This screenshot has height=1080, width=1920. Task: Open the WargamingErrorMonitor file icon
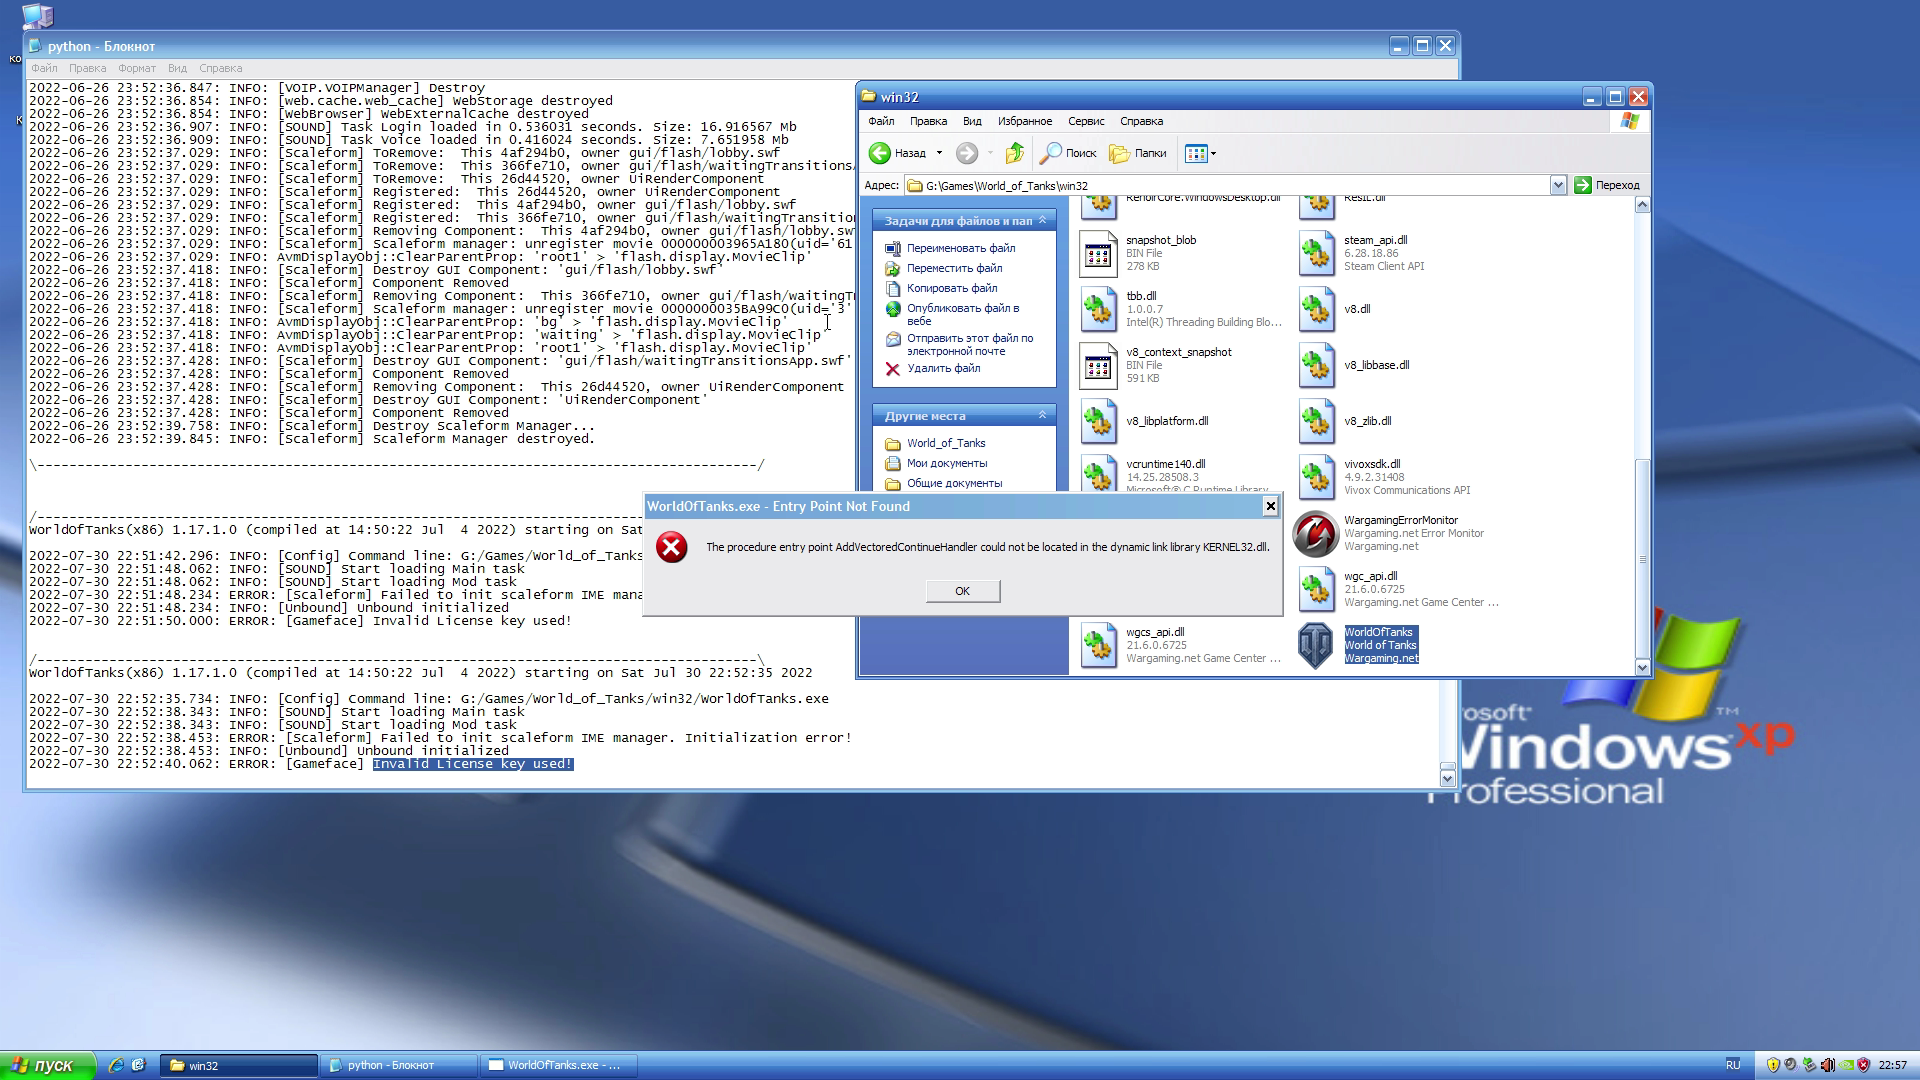tap(1316, 534)
